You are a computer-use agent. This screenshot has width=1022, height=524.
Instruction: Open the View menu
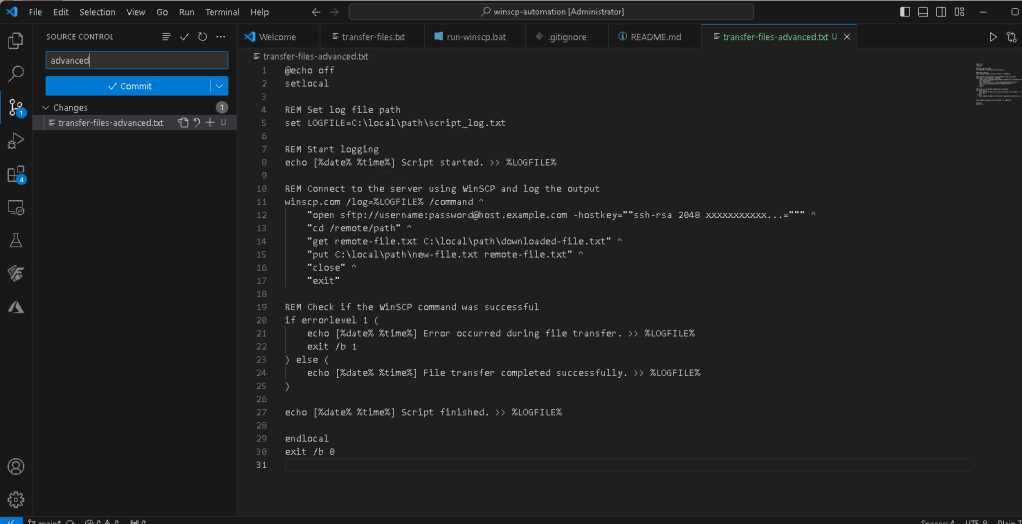pyautogui.click(x=136, y=12)
